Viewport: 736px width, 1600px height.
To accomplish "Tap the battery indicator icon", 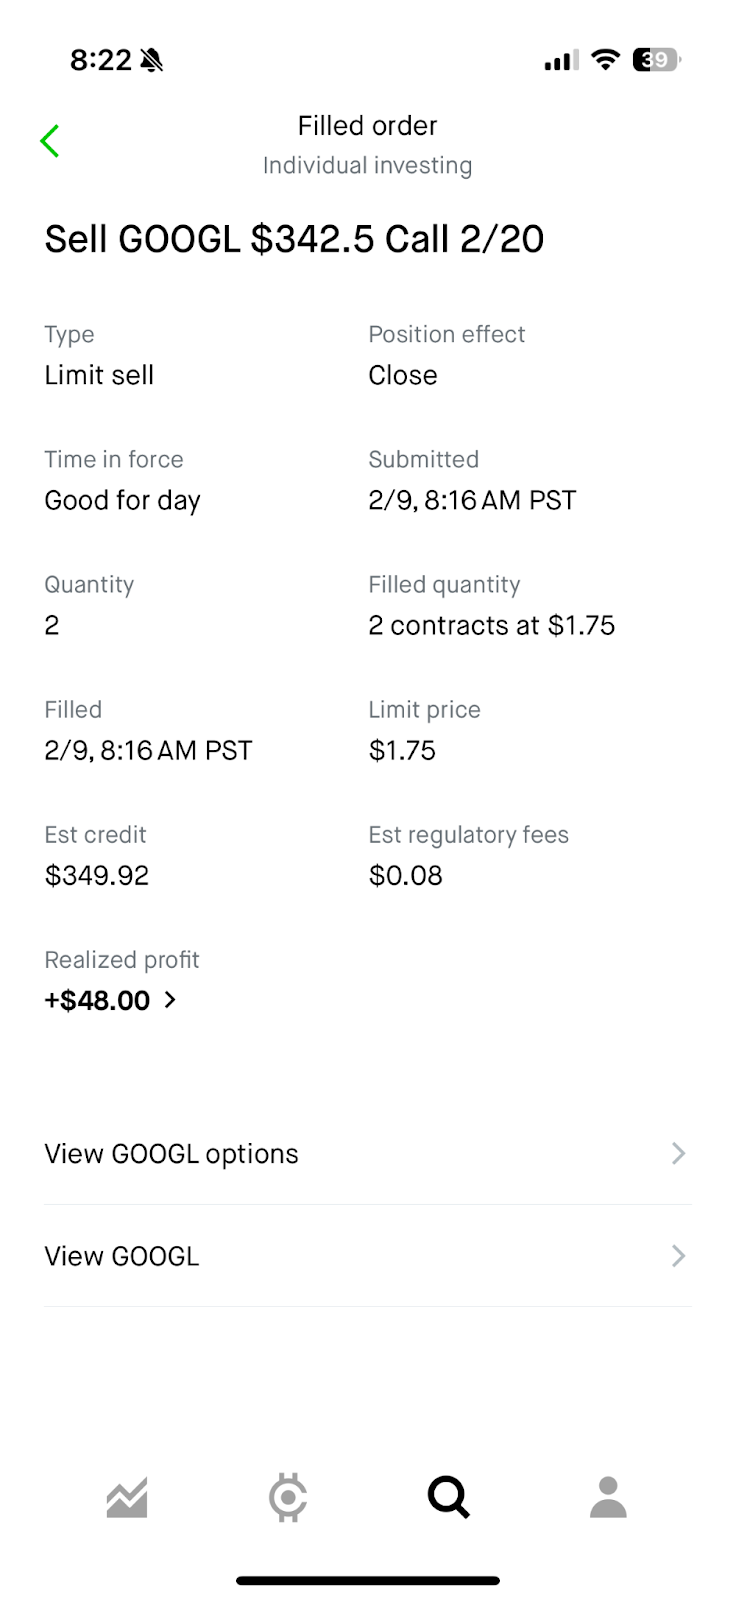I will click(x=656, y=60).
